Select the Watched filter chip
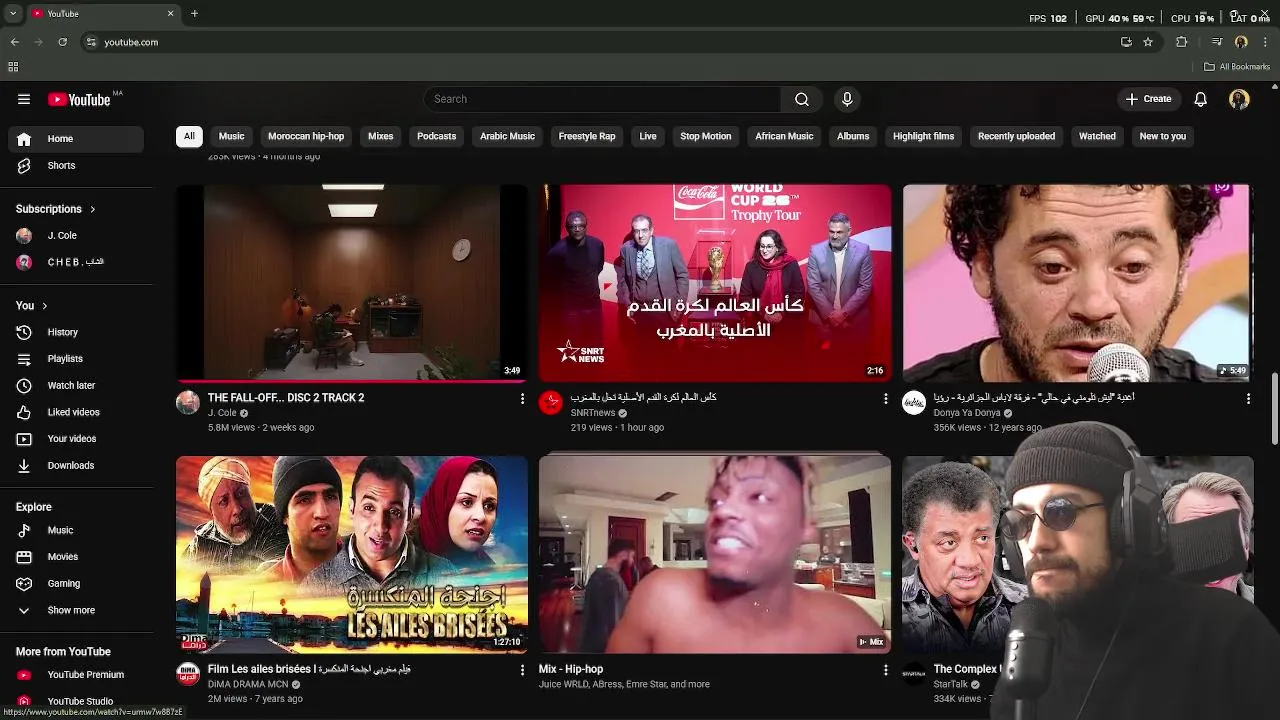The width and height of the screenshot is (1280, 720). point(1097,136)
